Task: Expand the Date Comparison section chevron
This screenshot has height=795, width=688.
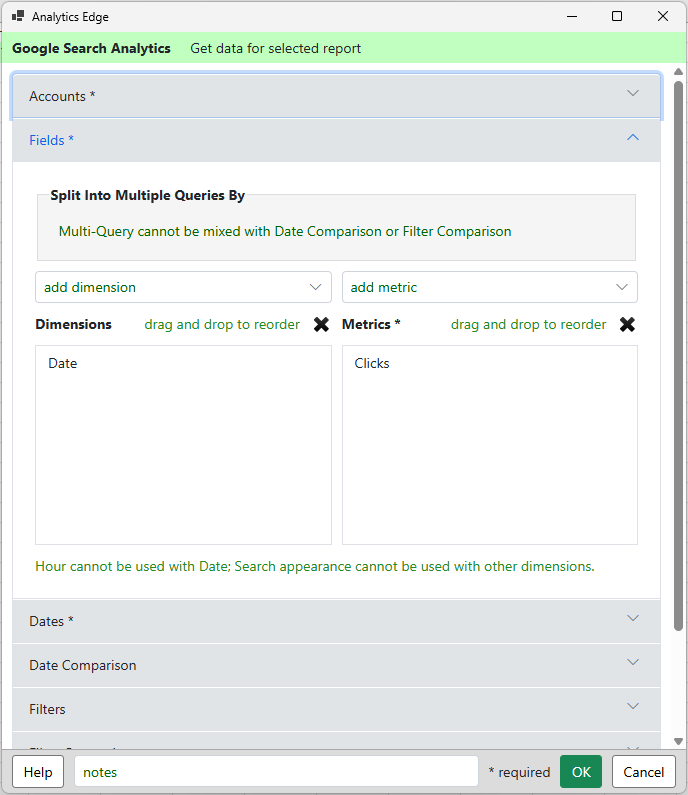Action: 633,662
